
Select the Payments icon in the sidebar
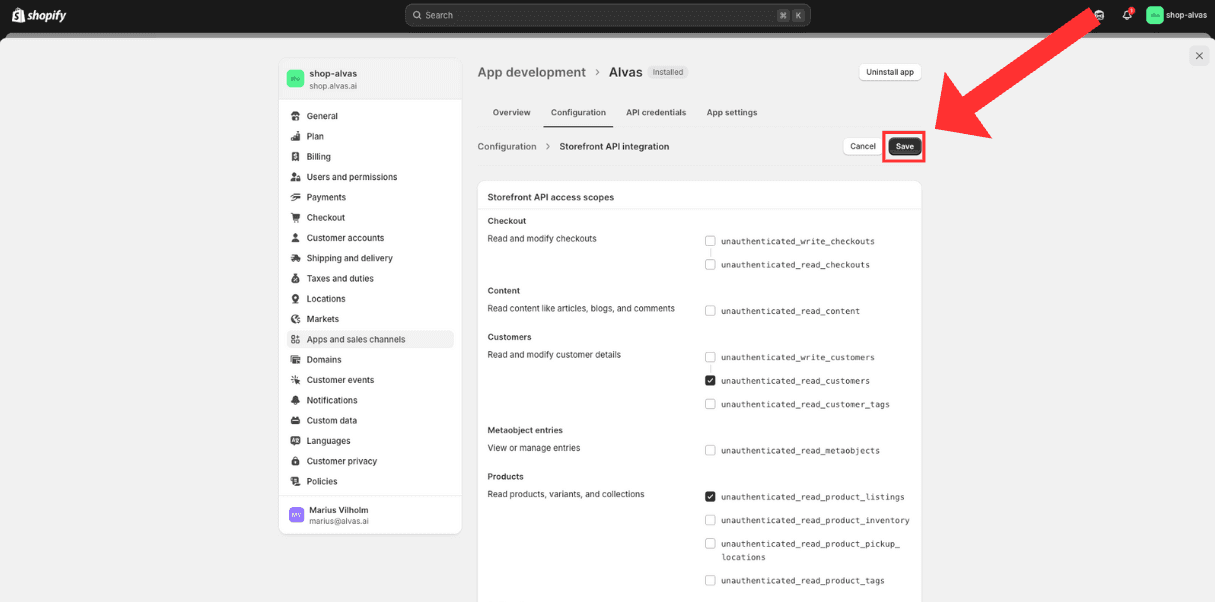tap(296, 197)
